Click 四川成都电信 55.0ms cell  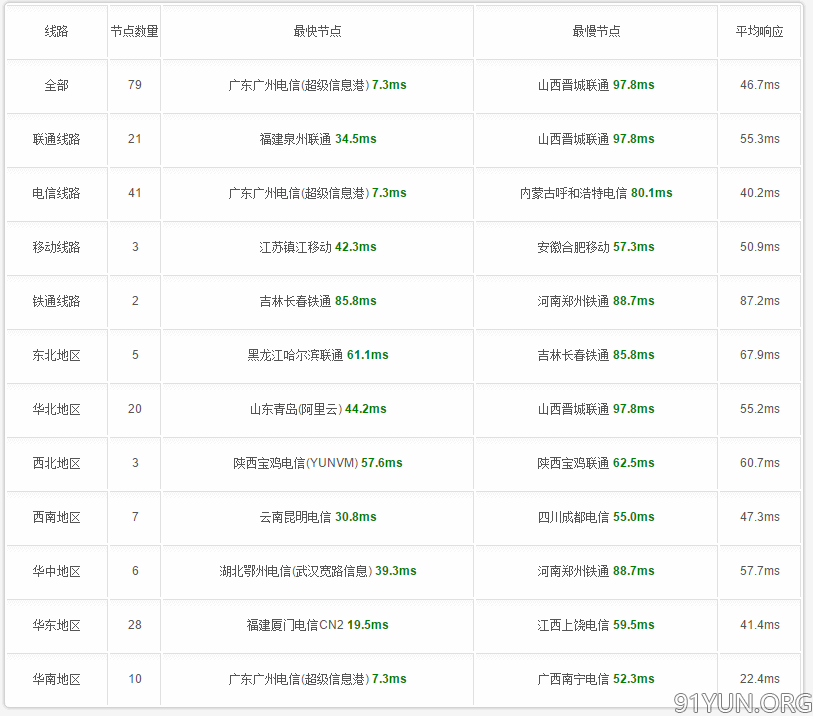[x=596, y=517]
